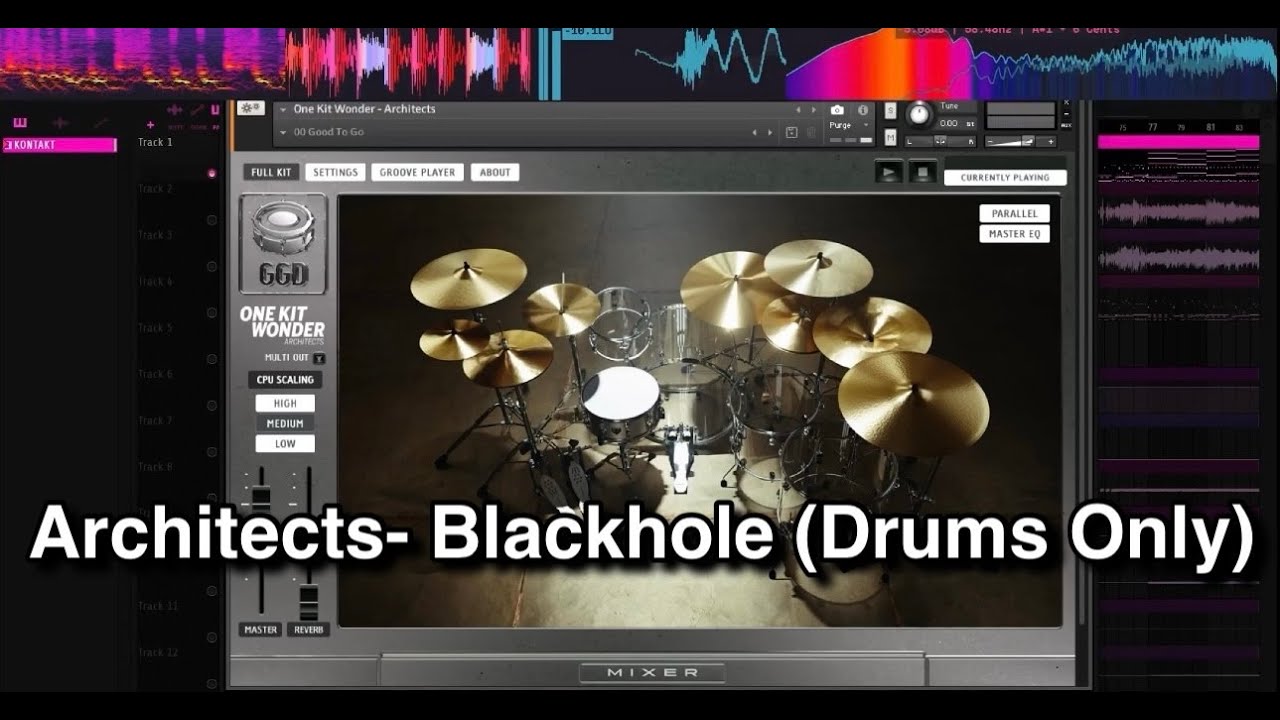This screenshot has width=1280, height=720.
Task: Click the pink clip in the arrangement timeline
Action: click(1178, 142)
